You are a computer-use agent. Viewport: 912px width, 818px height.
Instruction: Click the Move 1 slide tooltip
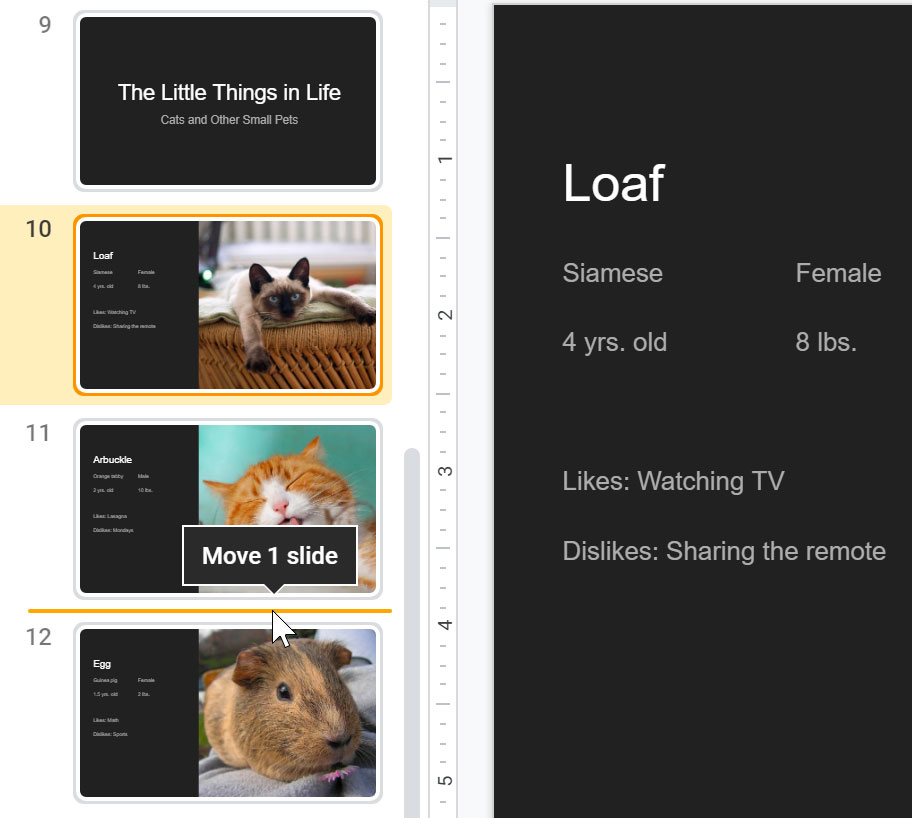[269, 556]
